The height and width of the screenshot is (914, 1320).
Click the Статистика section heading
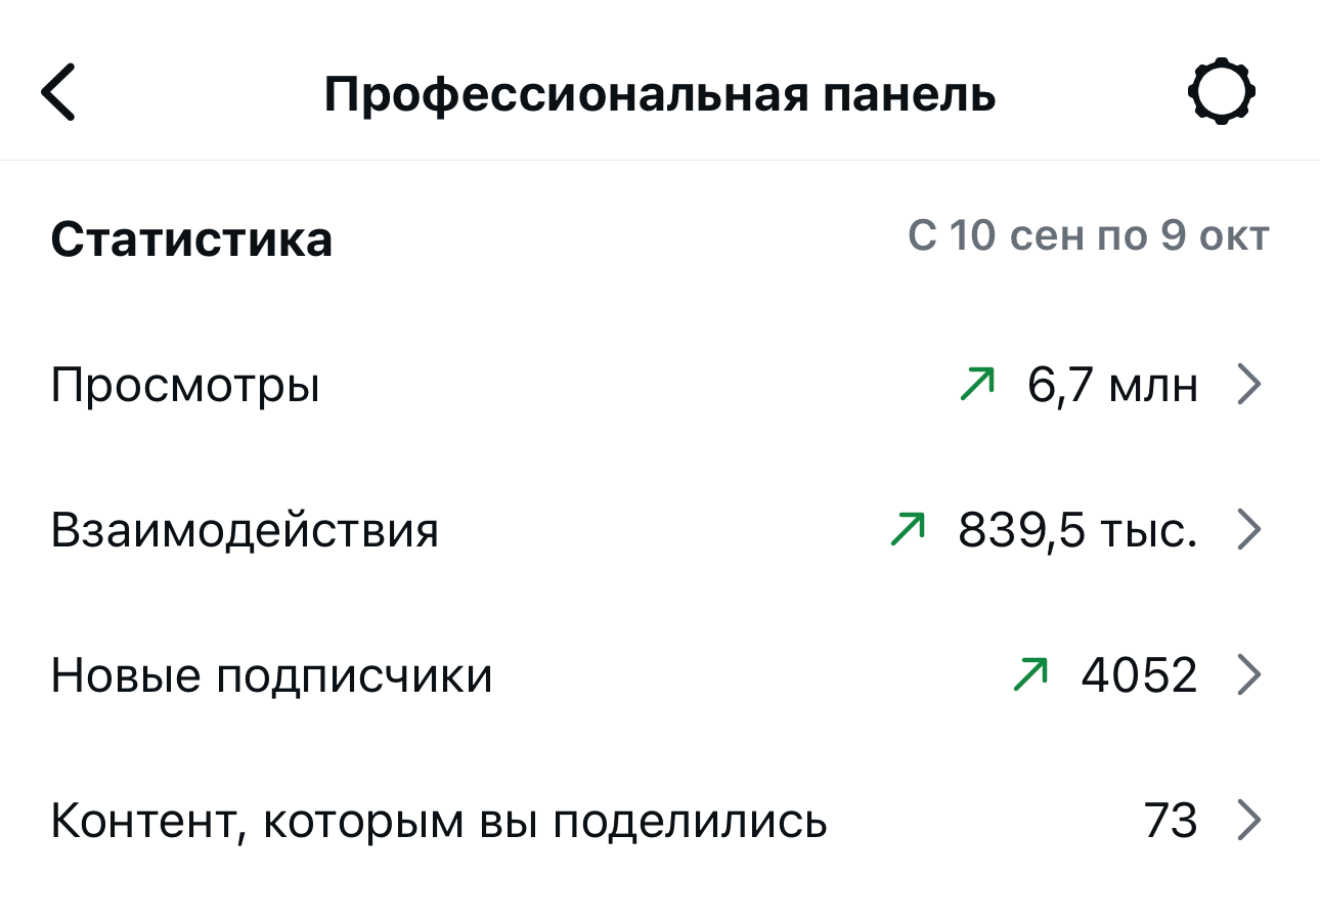191,240
